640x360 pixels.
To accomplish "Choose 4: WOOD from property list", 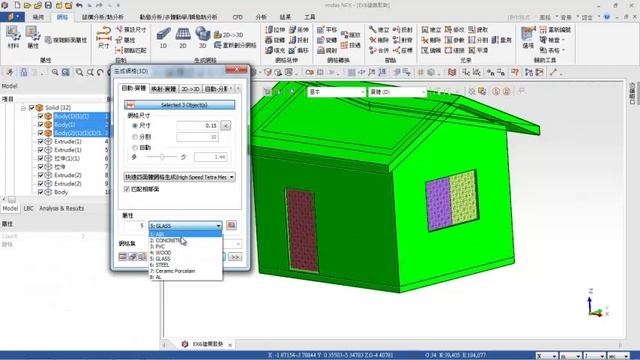I will [x=186, y=253].
